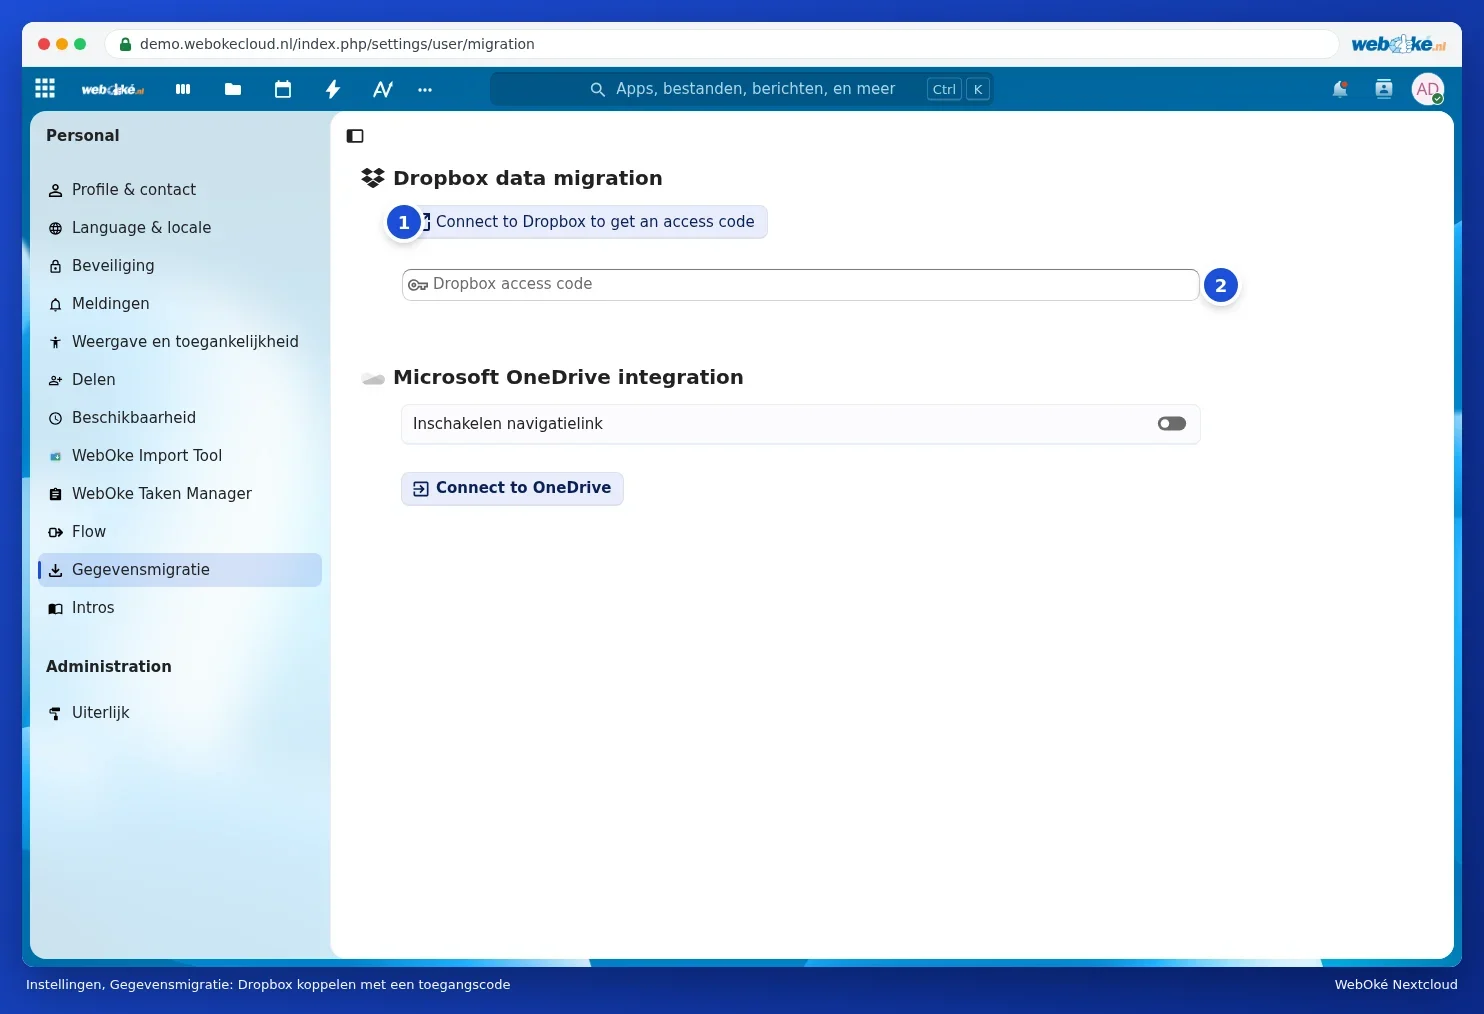
Task: Focus the Dropbox access code field
Action: tap(800, 285)
